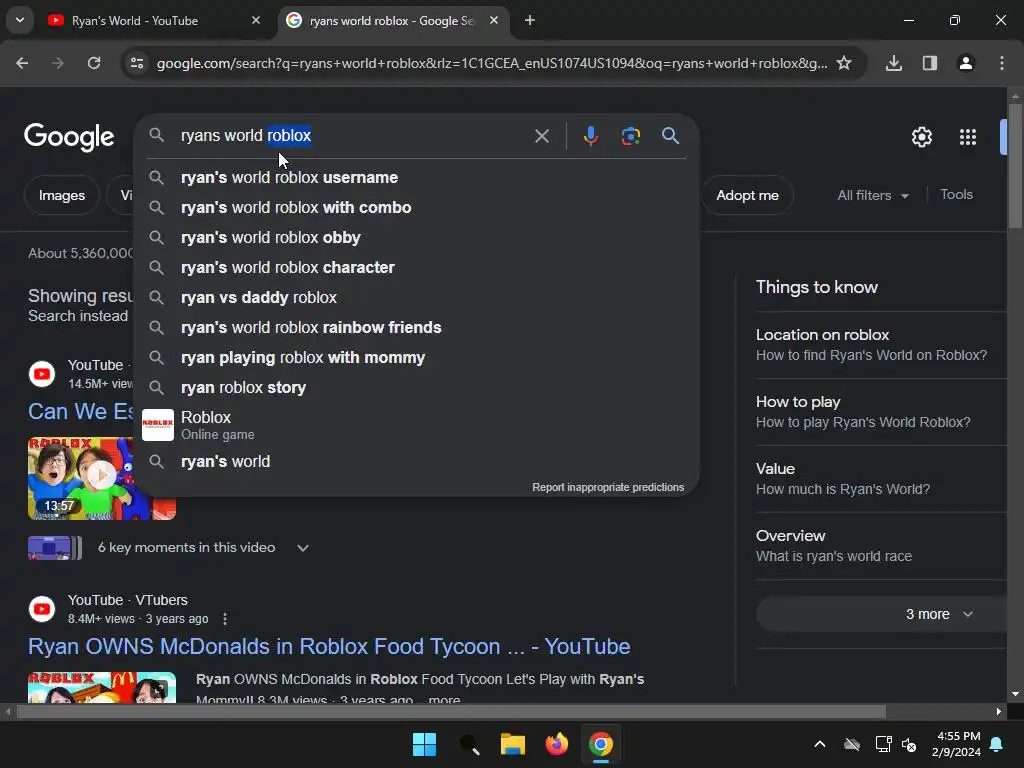Image resolution: width=1024 pixels, height=768 pixels.
Task: Choose suggestion ryan's world roblox username
Action: pos(417,178)
